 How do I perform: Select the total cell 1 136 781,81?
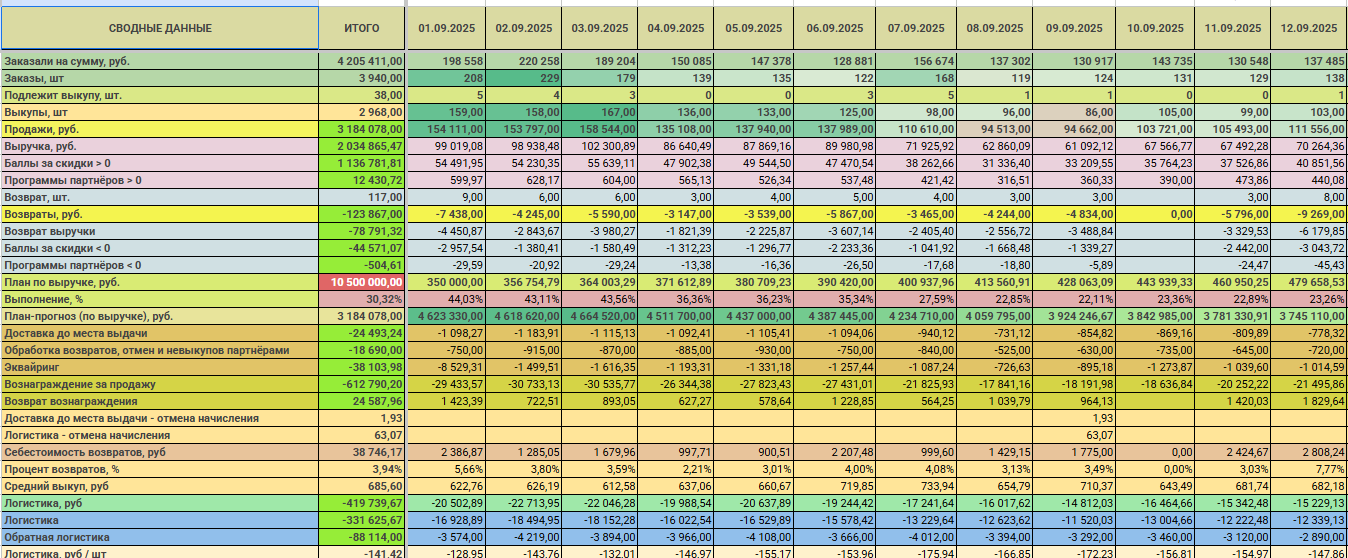click(x=362, y=163)
